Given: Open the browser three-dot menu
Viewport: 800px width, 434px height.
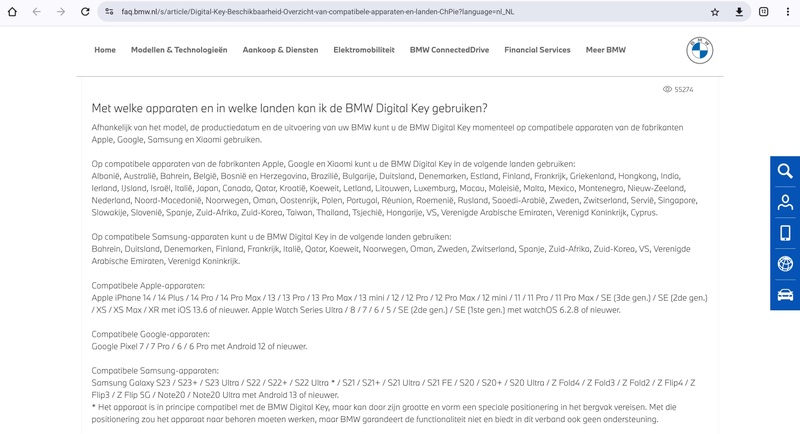Looking at the screenshot, I should pyautogui.click(x=788, y=12).
